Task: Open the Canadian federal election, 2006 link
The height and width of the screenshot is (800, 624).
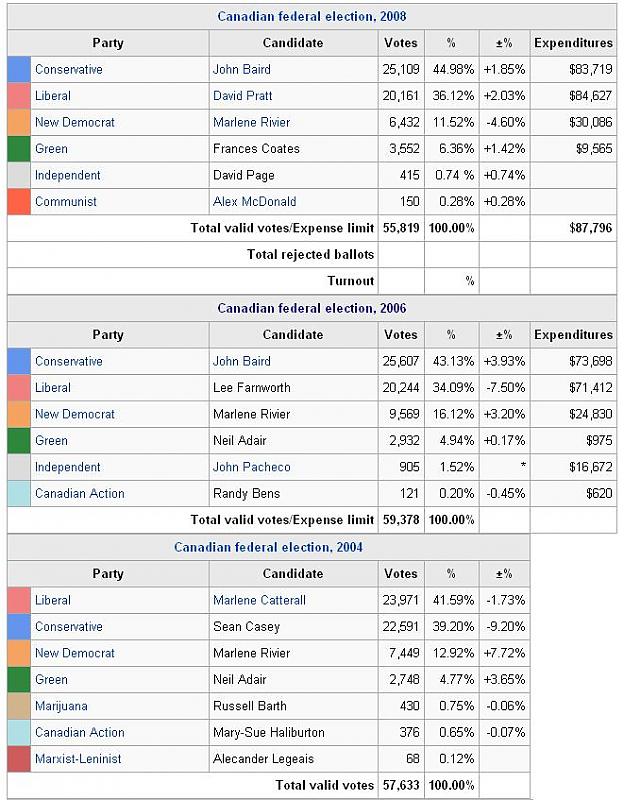Action: [x=311, y=308]
